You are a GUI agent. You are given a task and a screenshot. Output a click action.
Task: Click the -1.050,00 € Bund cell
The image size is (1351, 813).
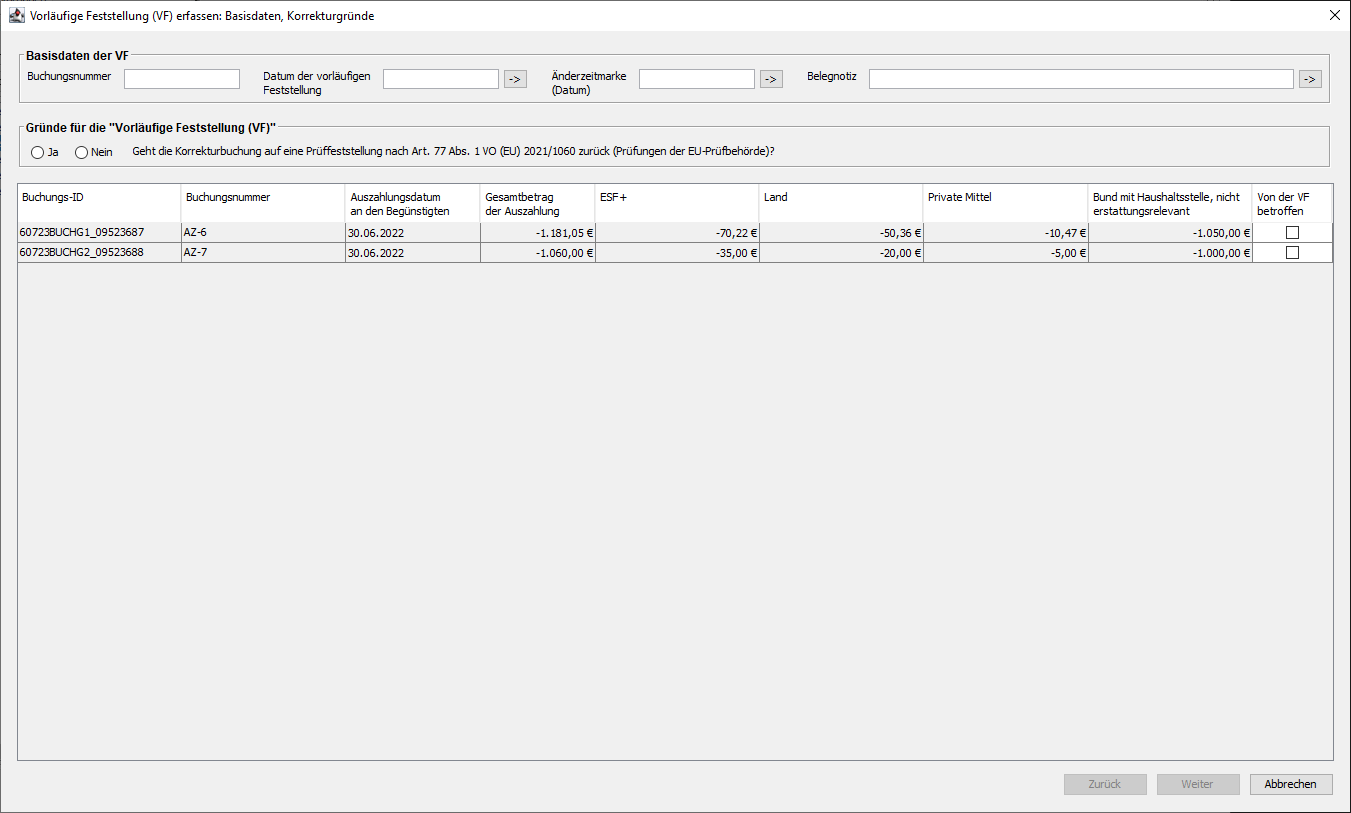click(1170, 233)
